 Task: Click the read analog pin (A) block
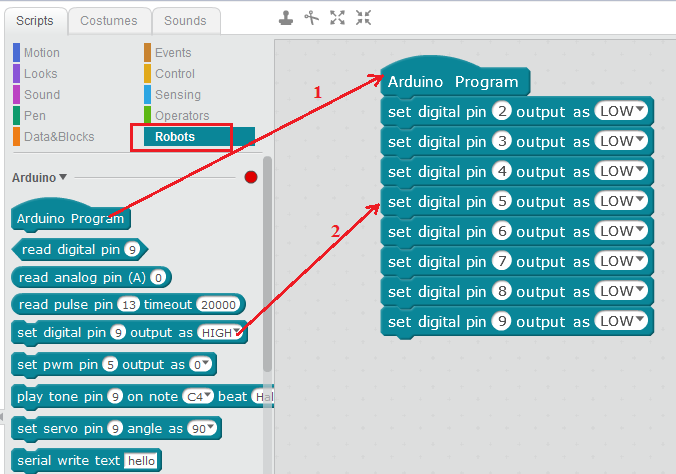[x=91, y=277]
